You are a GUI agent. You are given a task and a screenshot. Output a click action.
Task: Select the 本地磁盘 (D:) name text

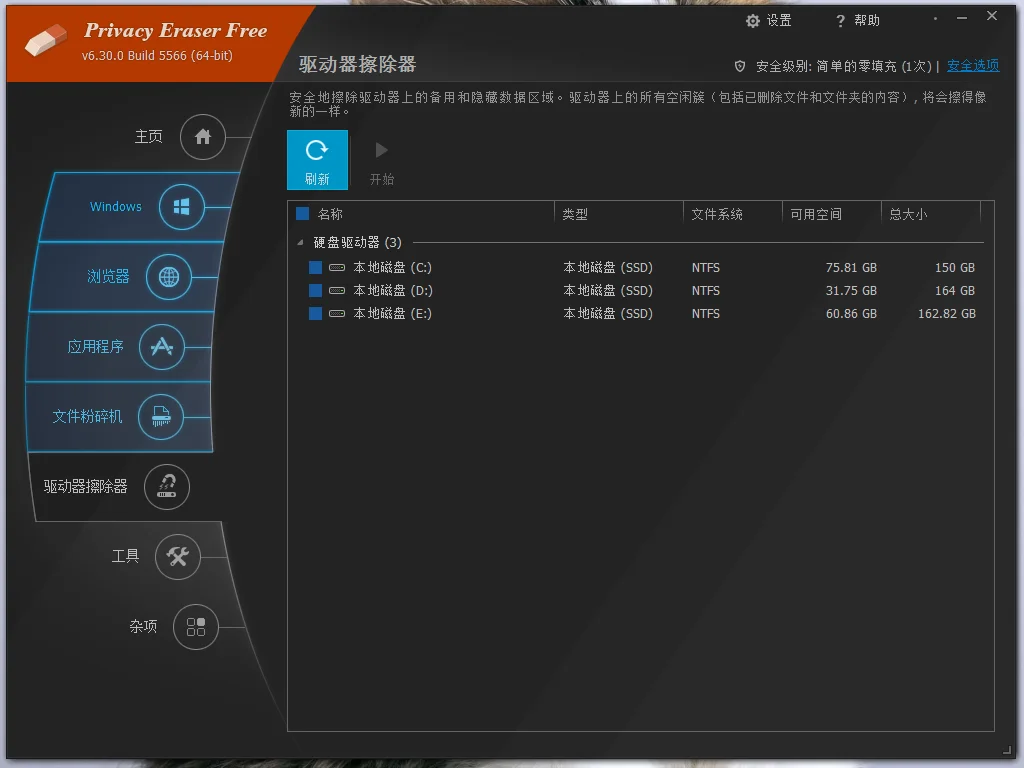(x=392, y=291)
